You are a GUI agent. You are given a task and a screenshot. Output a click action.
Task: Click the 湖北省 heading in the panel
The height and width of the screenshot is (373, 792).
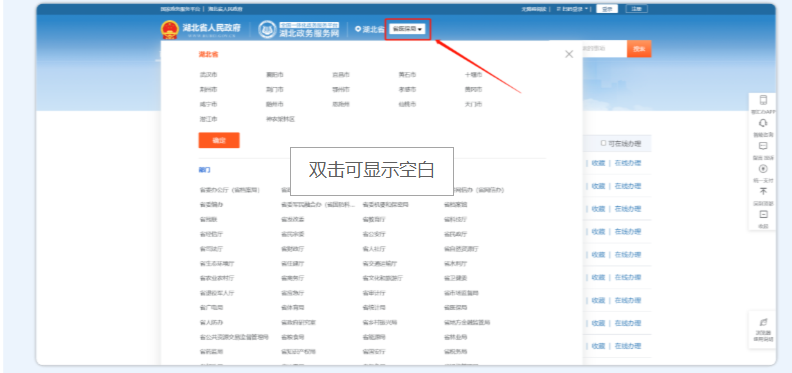[208, 54]
